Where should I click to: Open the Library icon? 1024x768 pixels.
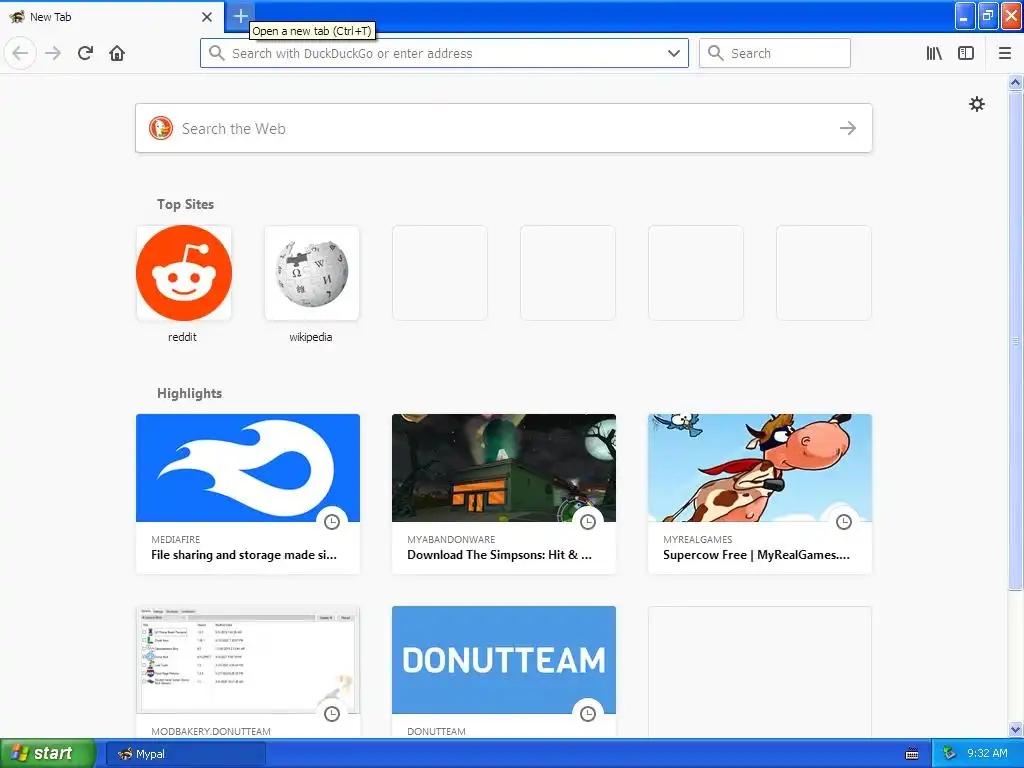934,53
